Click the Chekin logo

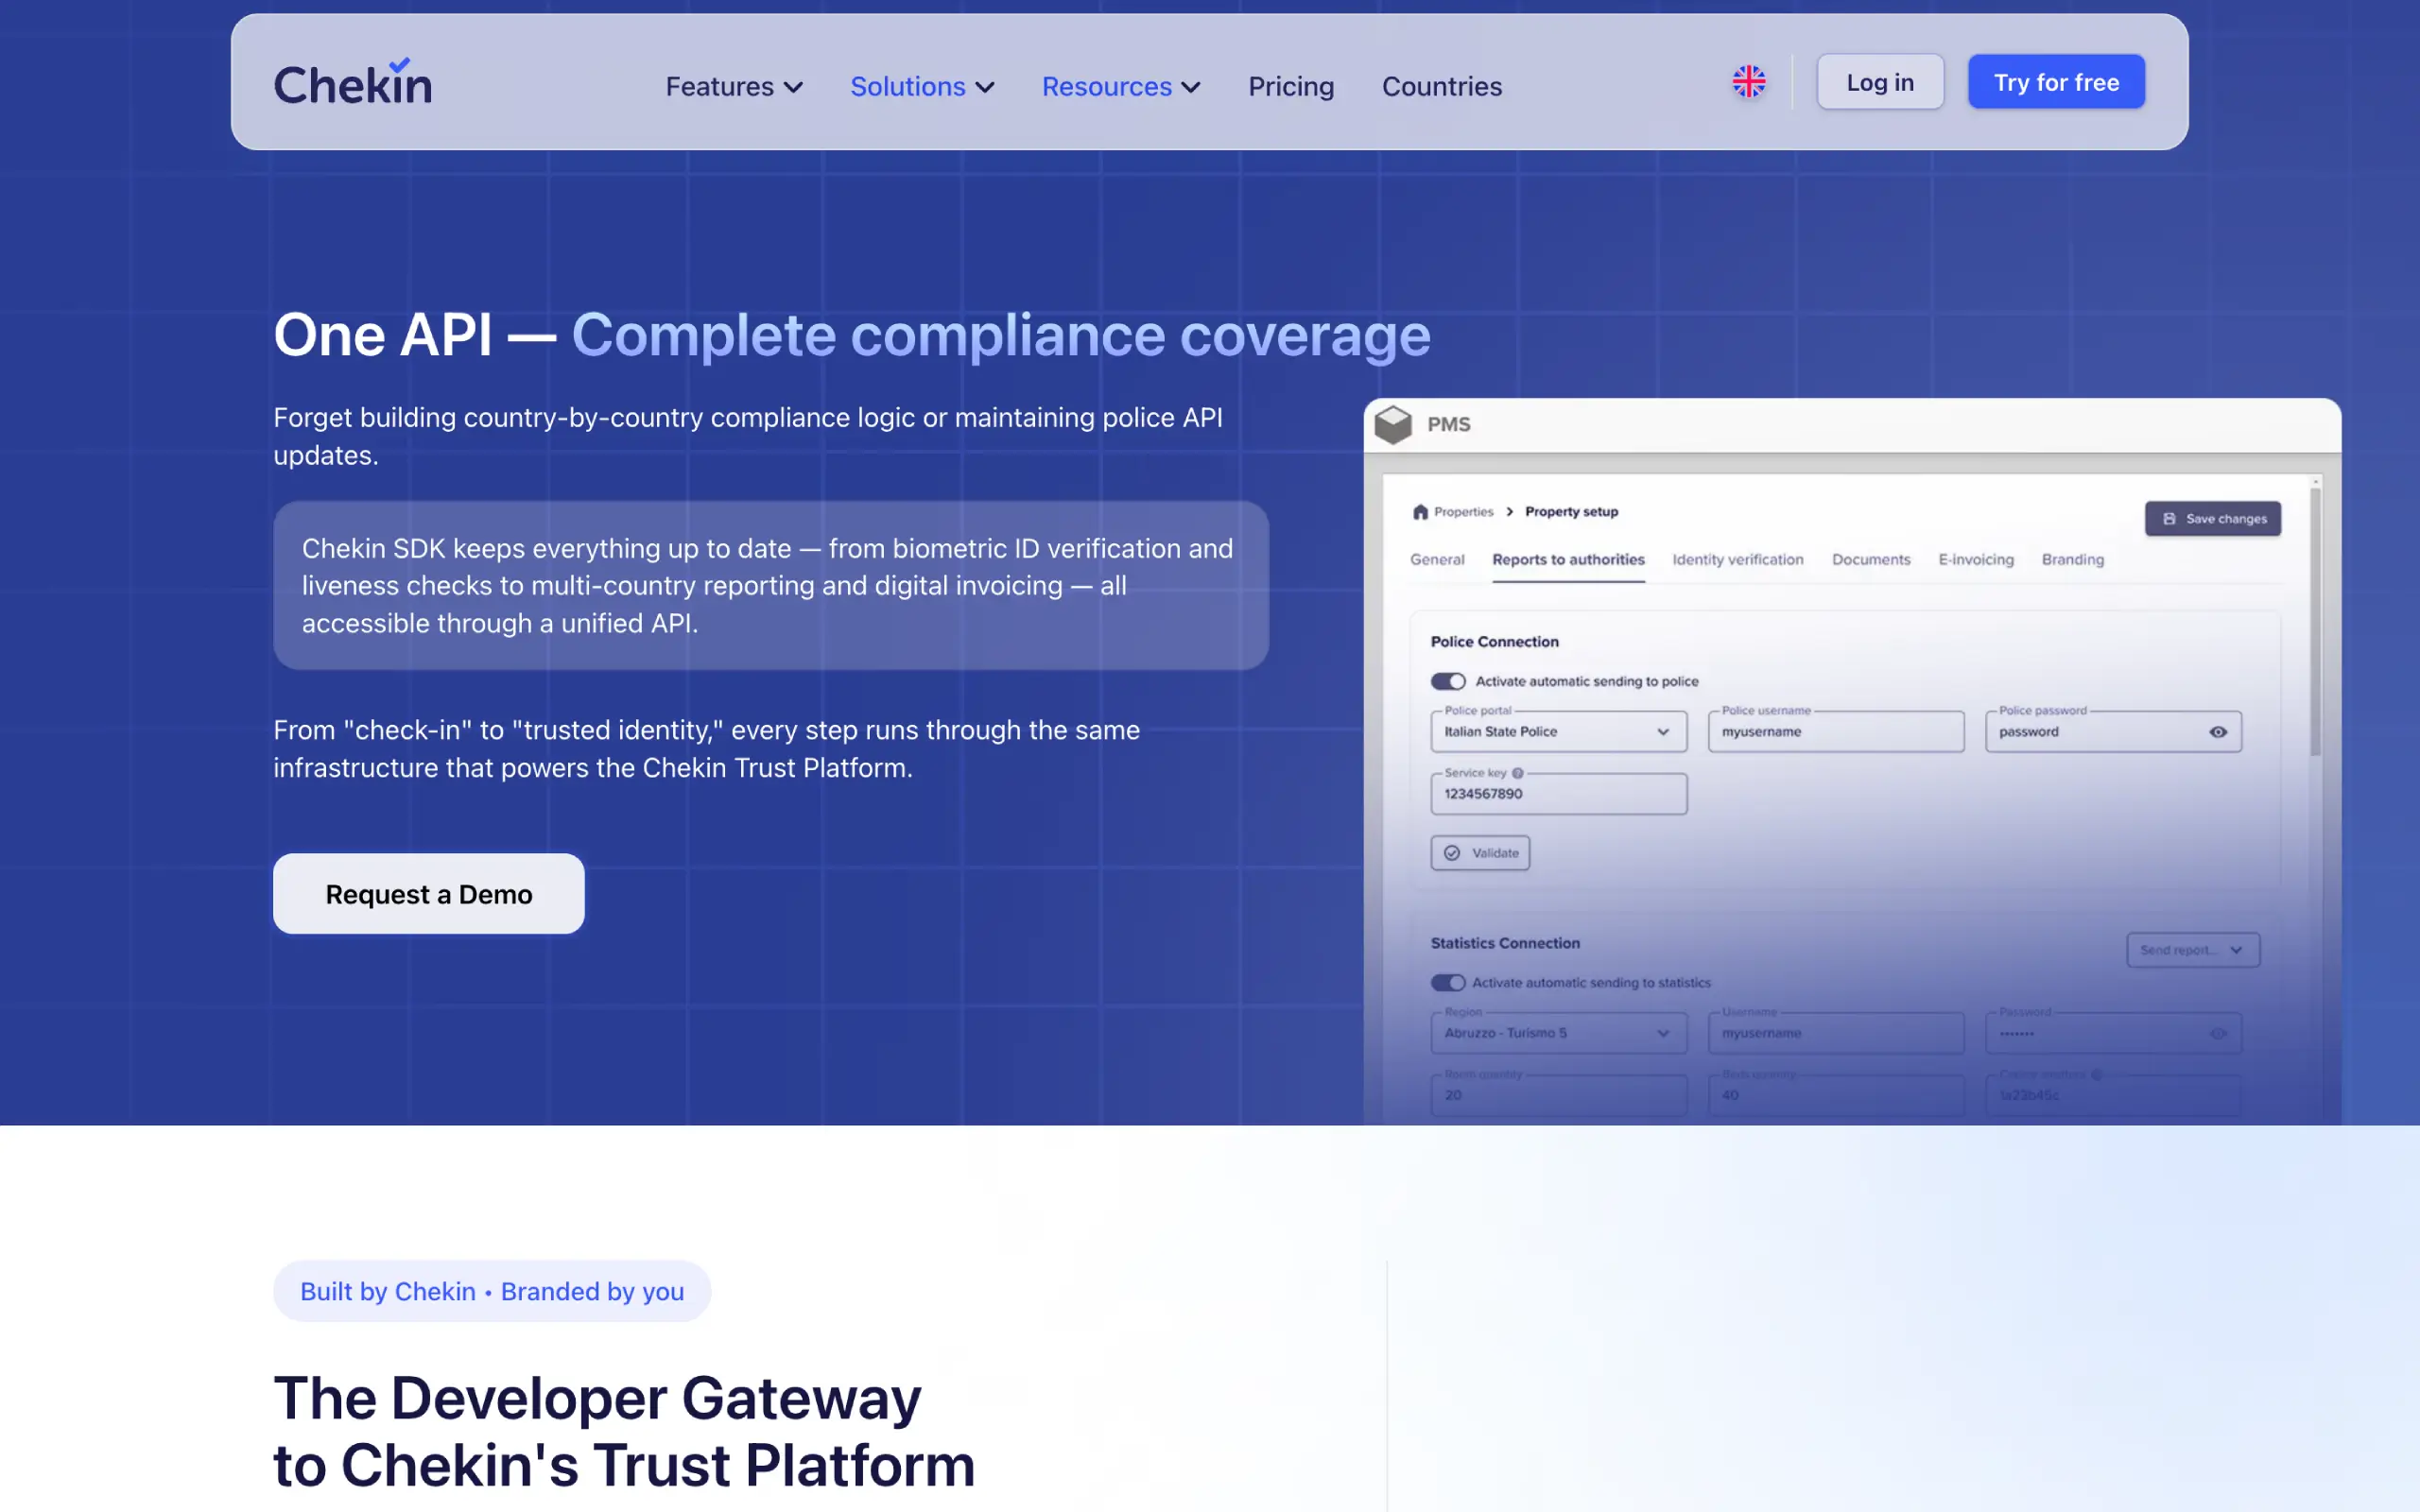point(353,82)
